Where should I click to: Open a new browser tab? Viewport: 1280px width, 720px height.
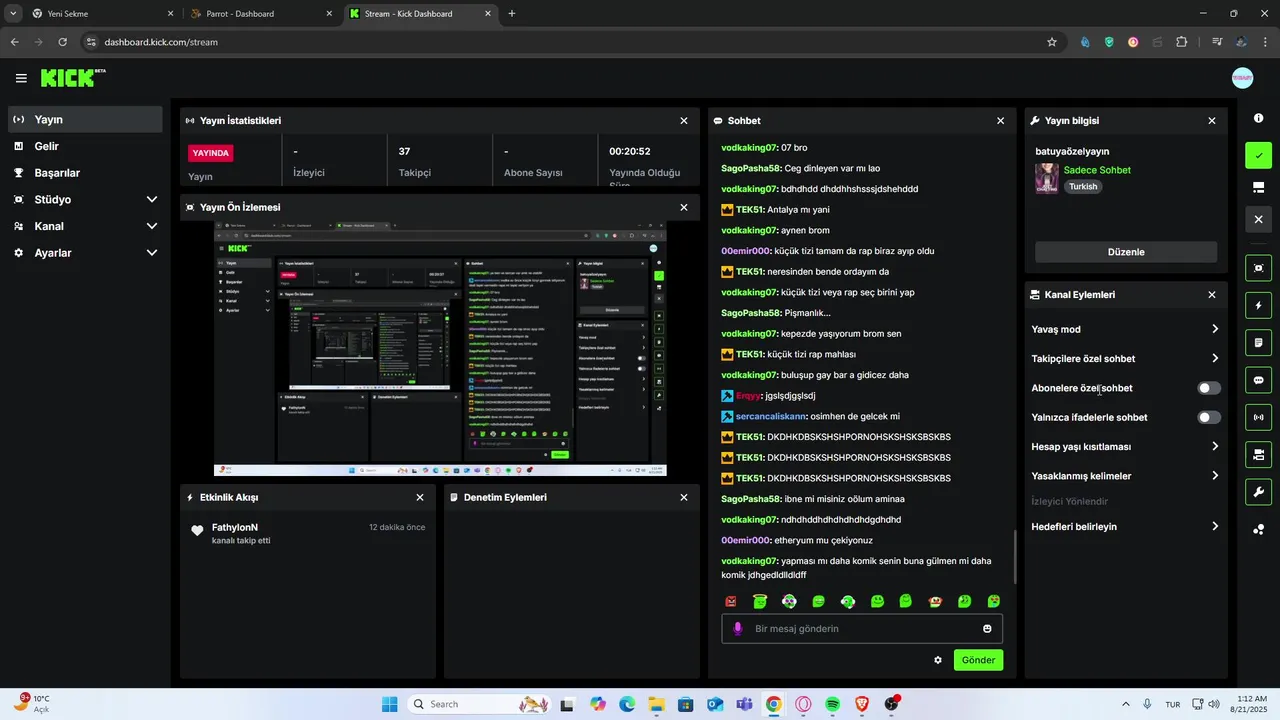point(512,14)
